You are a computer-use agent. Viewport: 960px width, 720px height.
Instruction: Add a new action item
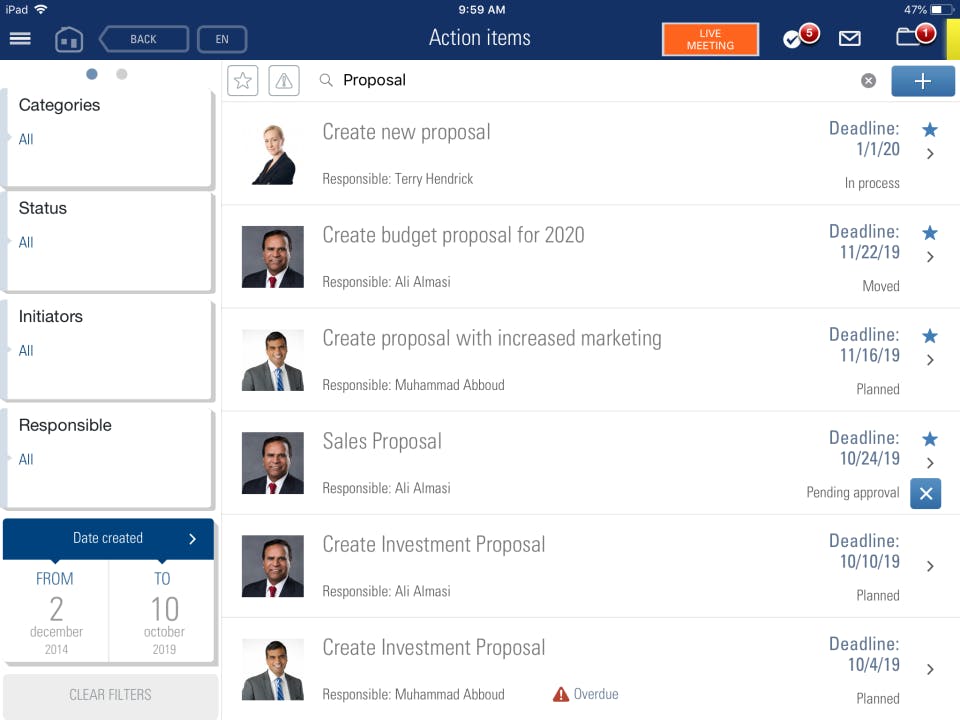click(922, 81)
